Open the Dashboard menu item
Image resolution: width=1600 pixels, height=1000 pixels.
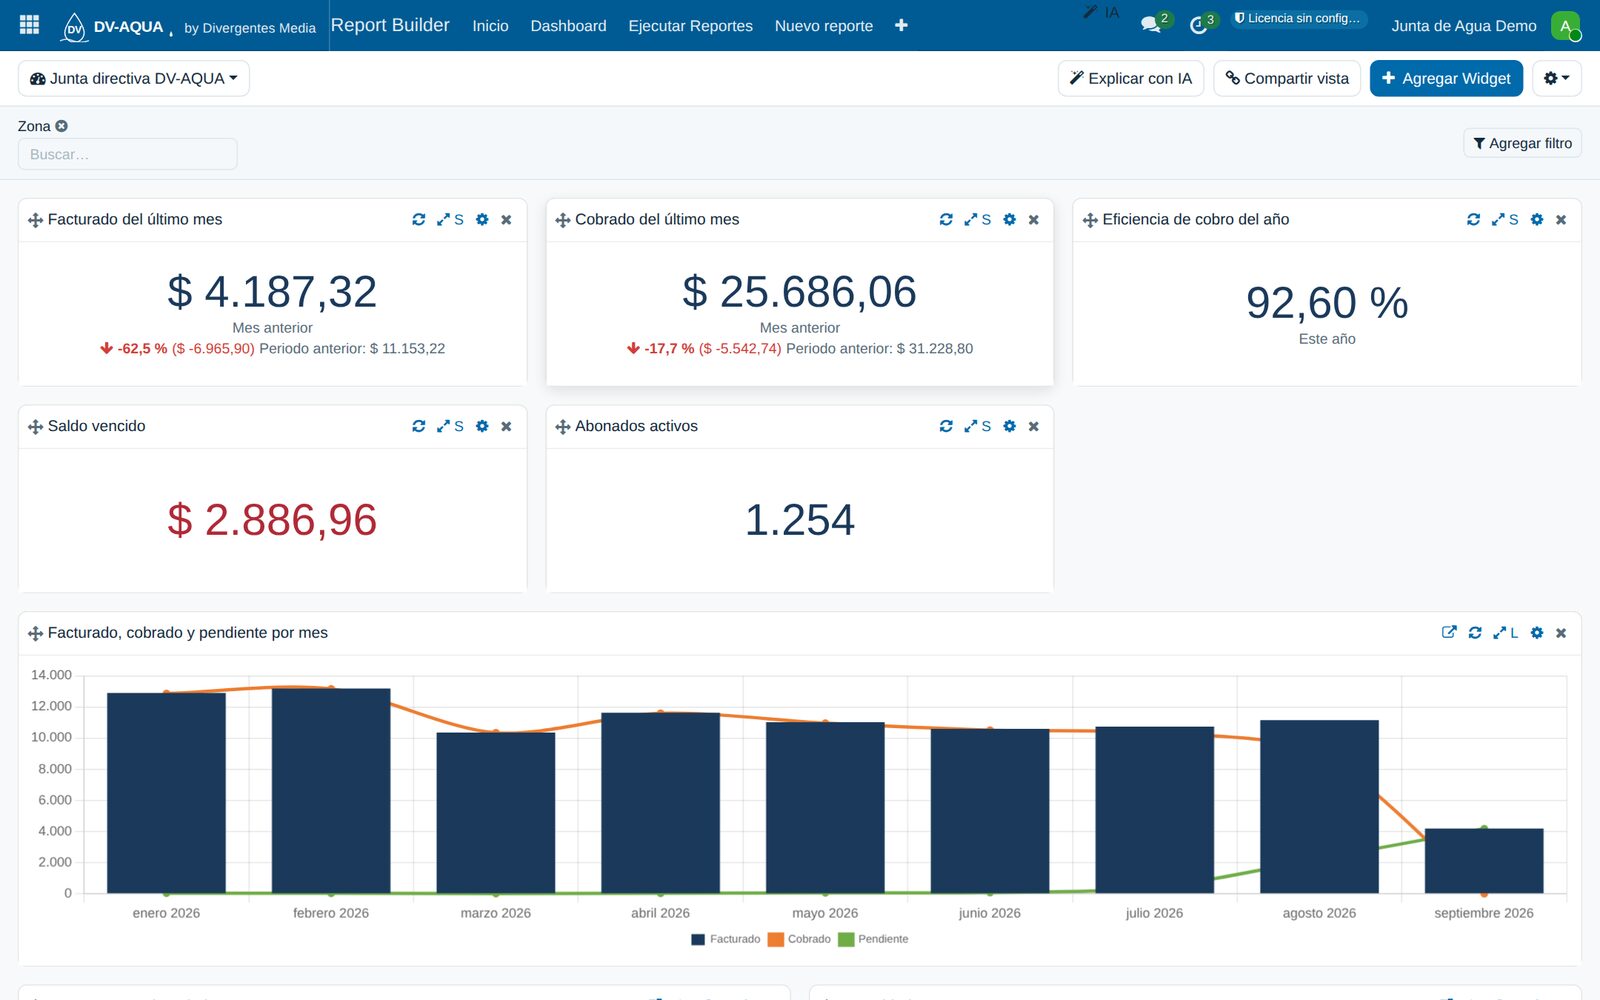[x=568, y=26]
